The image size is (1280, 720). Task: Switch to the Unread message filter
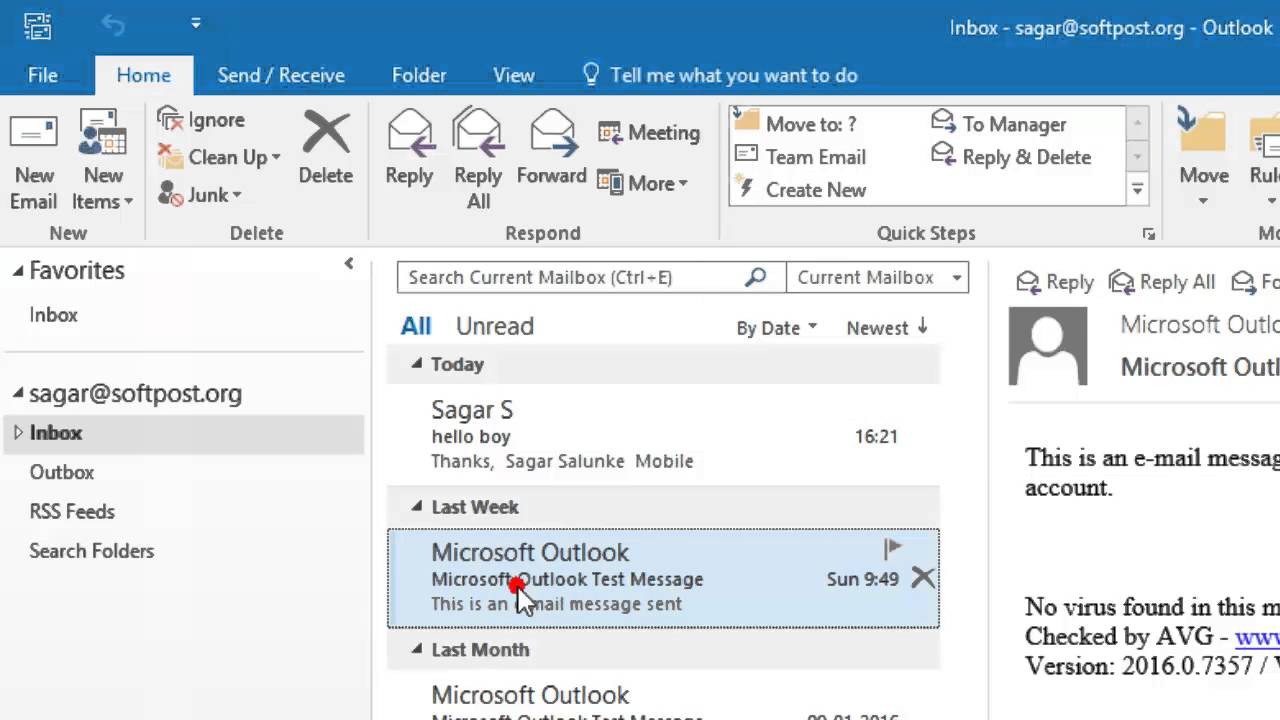pos(494,326)
